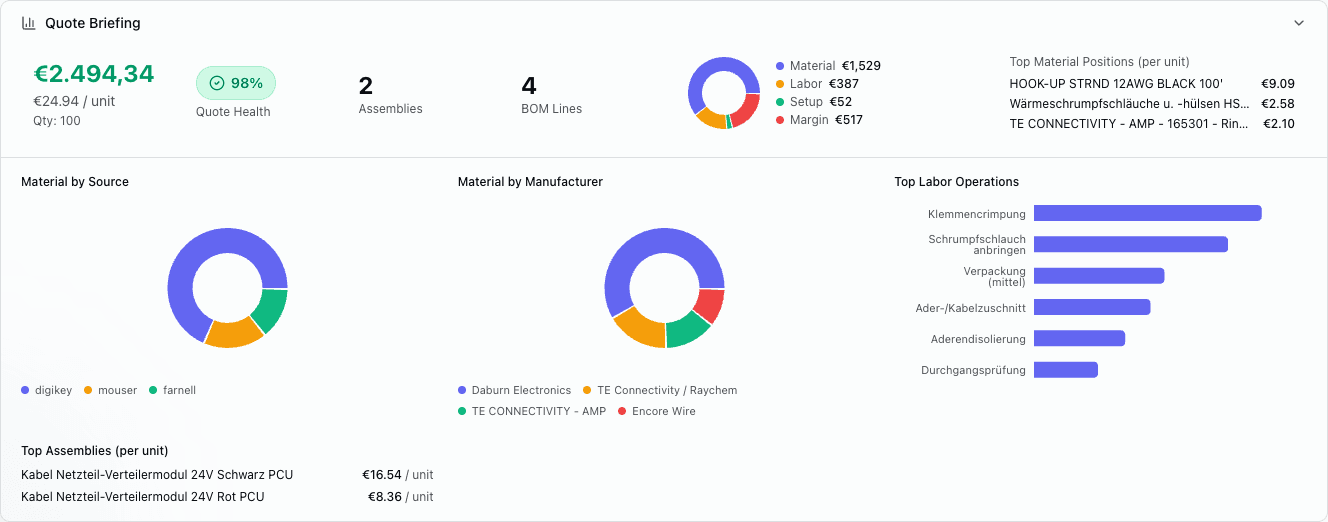Click the Material by Source heading

pos(75,182)
